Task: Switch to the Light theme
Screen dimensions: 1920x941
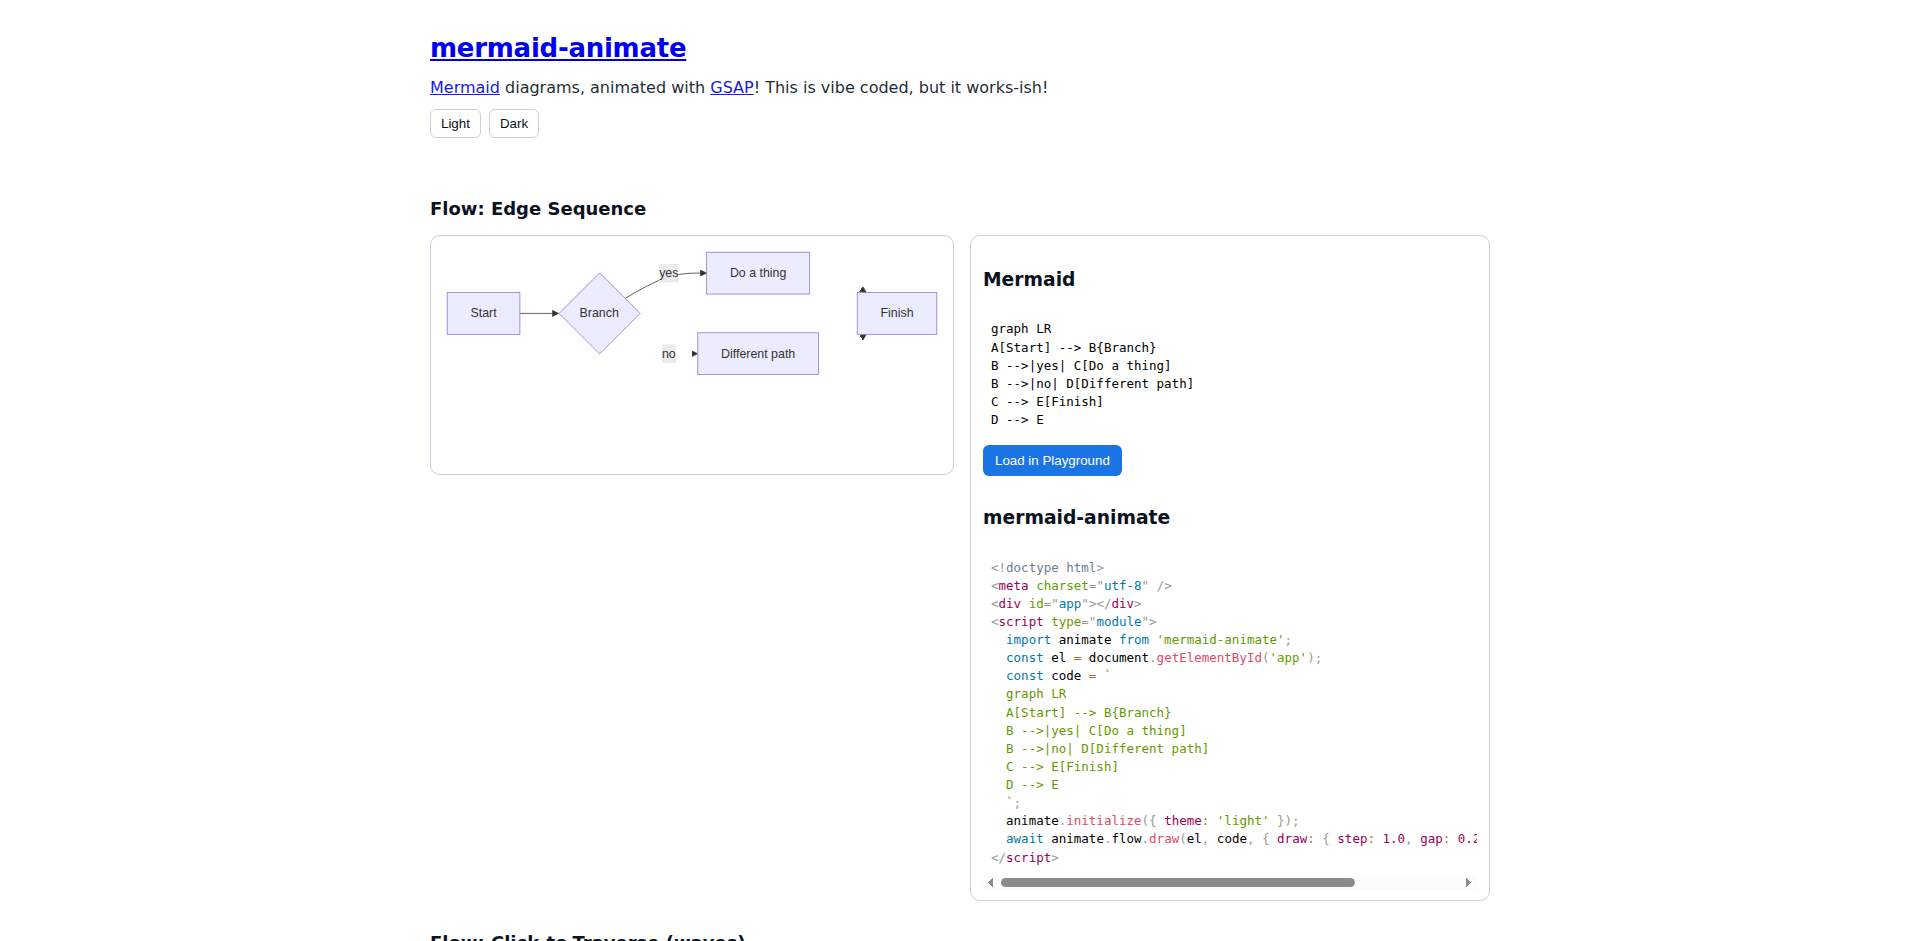Action: (x=455, y=124)
